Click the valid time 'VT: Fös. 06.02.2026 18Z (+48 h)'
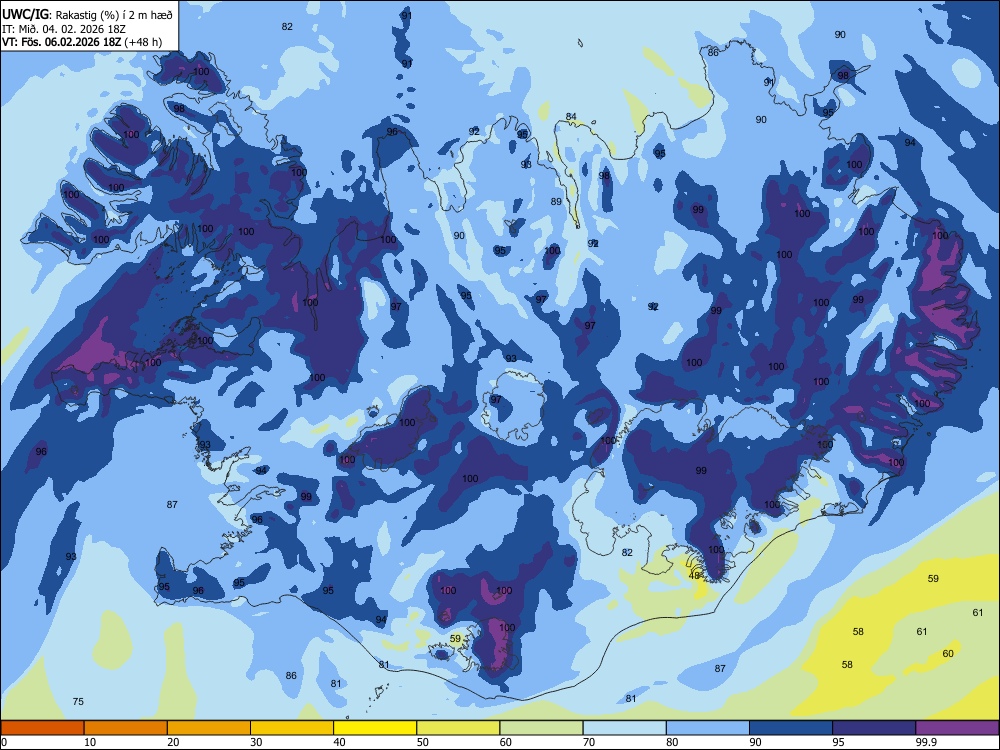 click(82, 42)
